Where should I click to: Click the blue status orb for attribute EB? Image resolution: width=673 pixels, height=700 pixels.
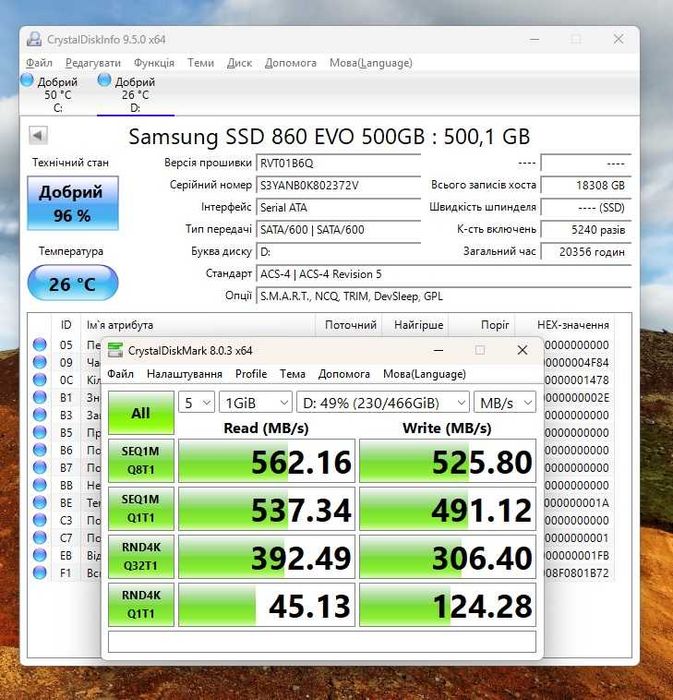(40, 555)
